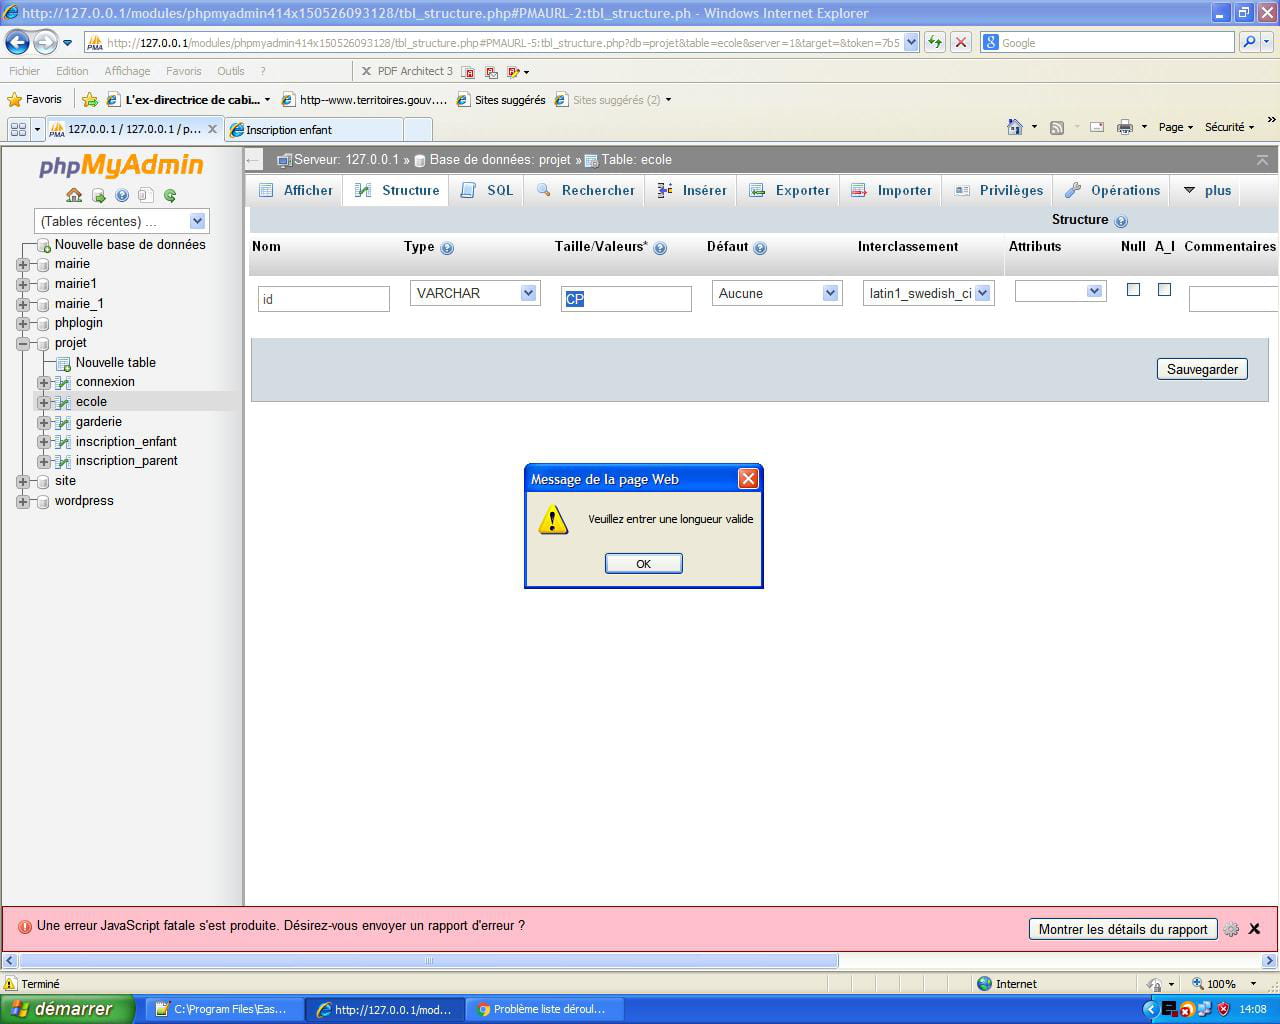Open the plus menu tab
This screenshot has width=1280, height=1024.
pyautogui.click(x=1207, y=190)
